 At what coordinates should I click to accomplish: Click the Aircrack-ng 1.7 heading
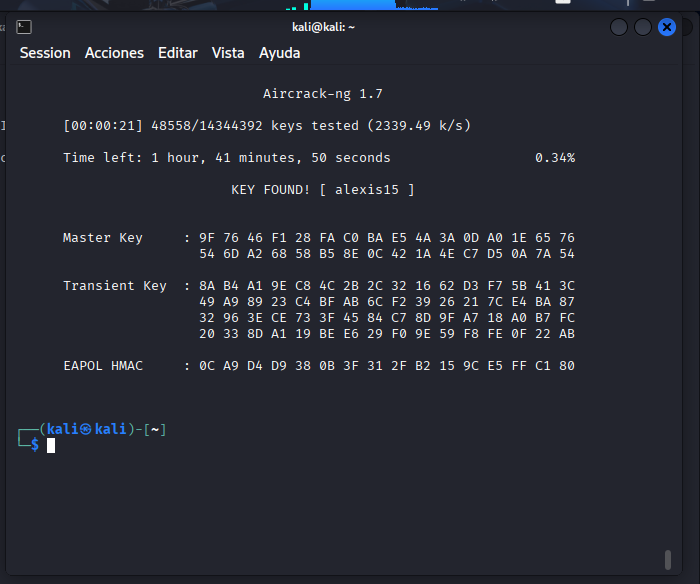[x=323, y=94]
